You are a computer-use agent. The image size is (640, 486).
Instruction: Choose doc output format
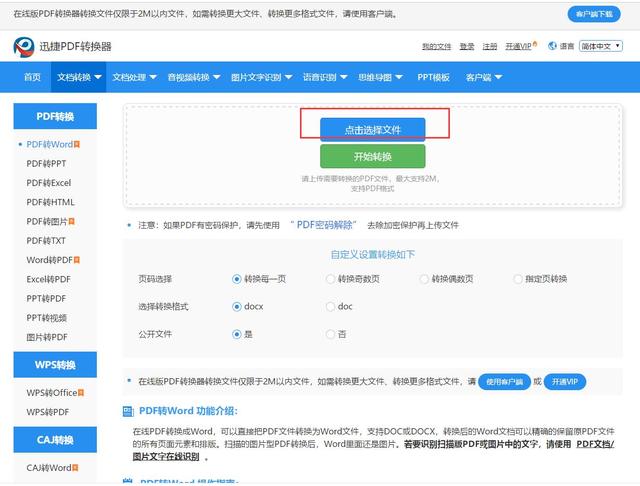[330, 306]
